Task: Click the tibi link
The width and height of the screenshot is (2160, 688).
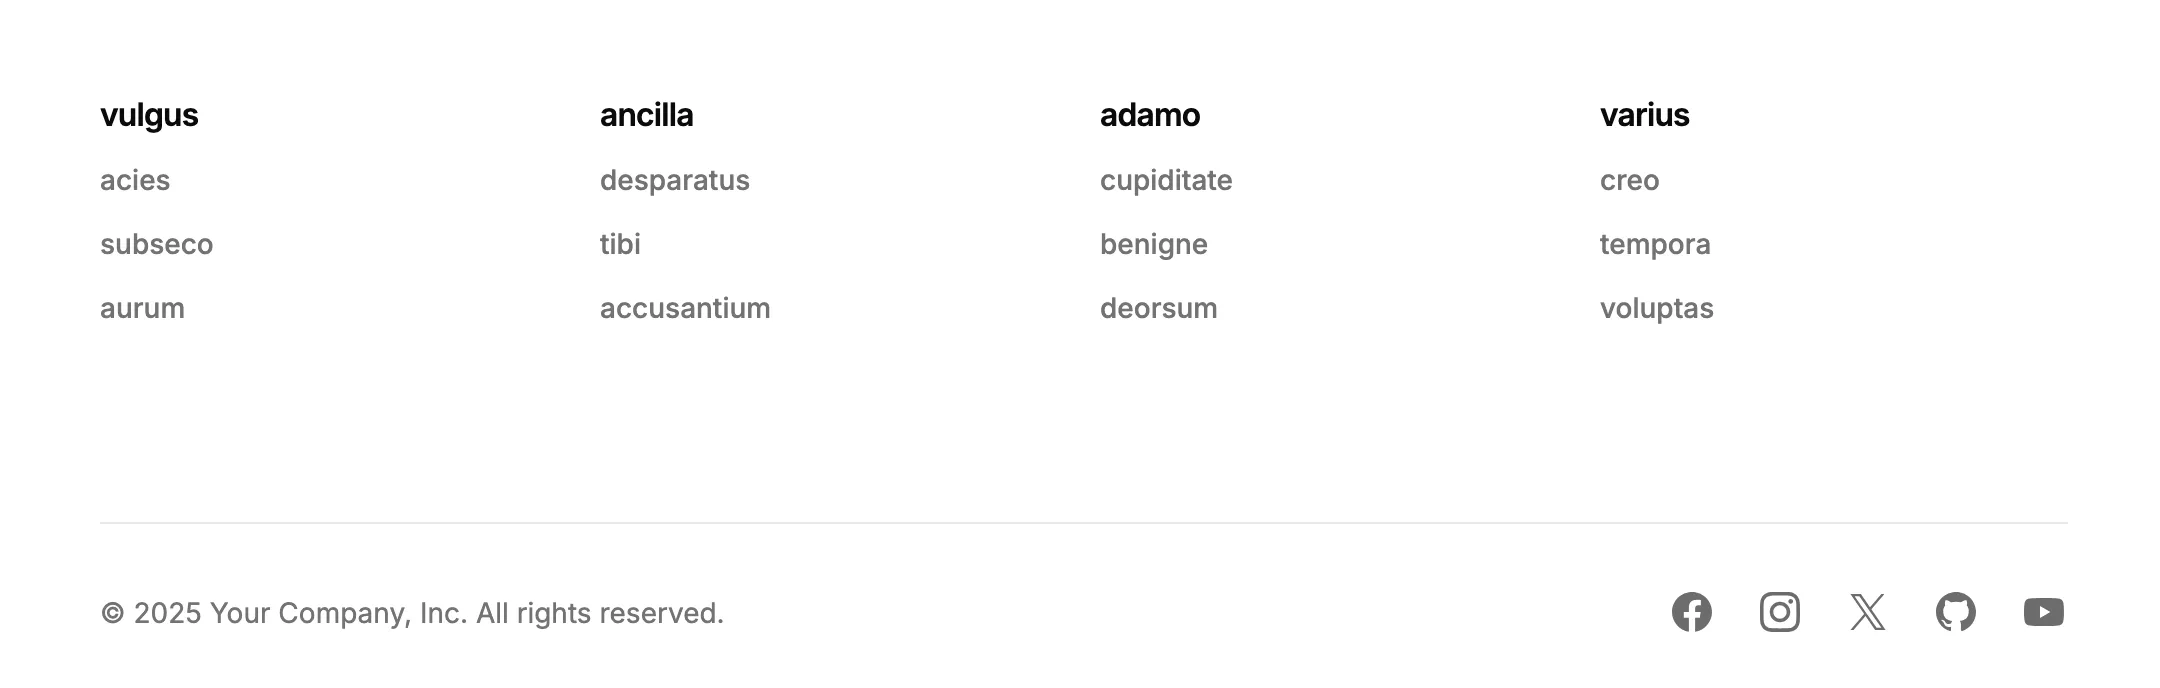Action: click(x=620, y=244)
